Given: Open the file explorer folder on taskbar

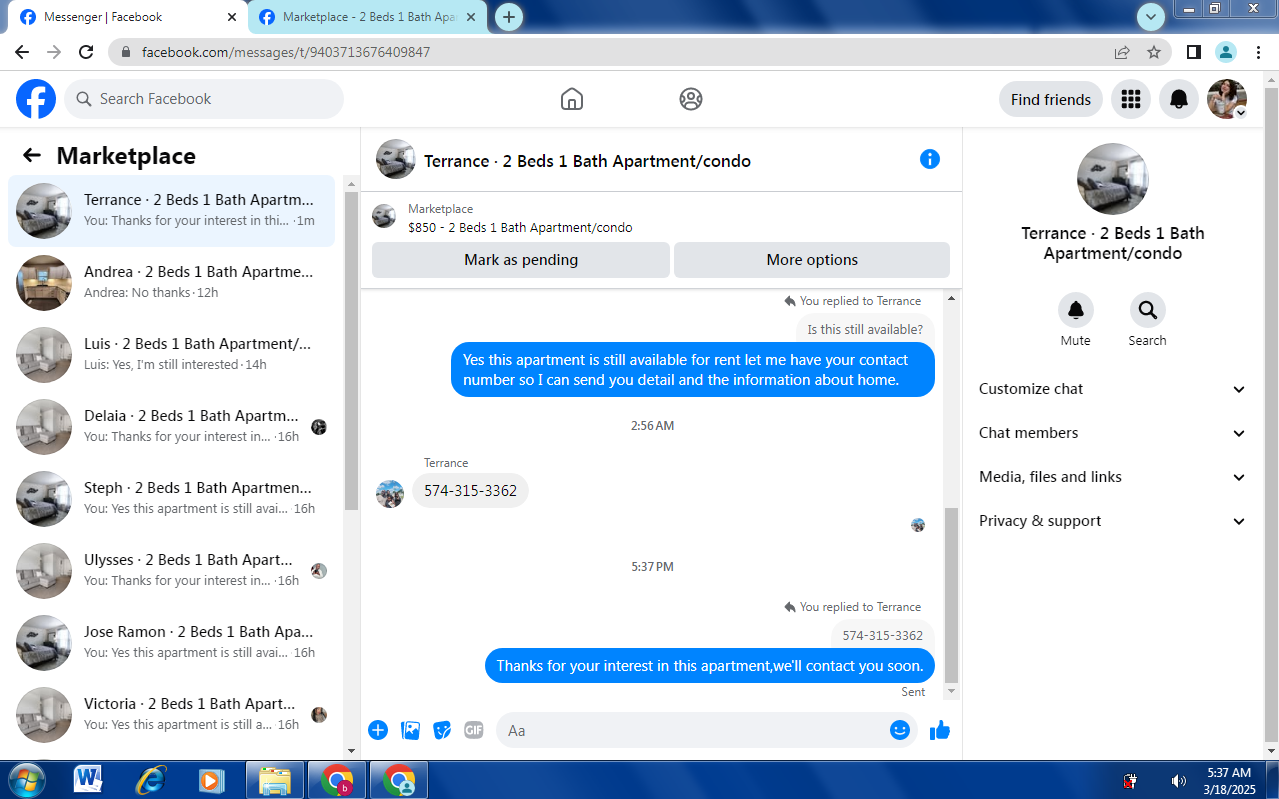Looking at the screenshot, I should pos(274,780).
